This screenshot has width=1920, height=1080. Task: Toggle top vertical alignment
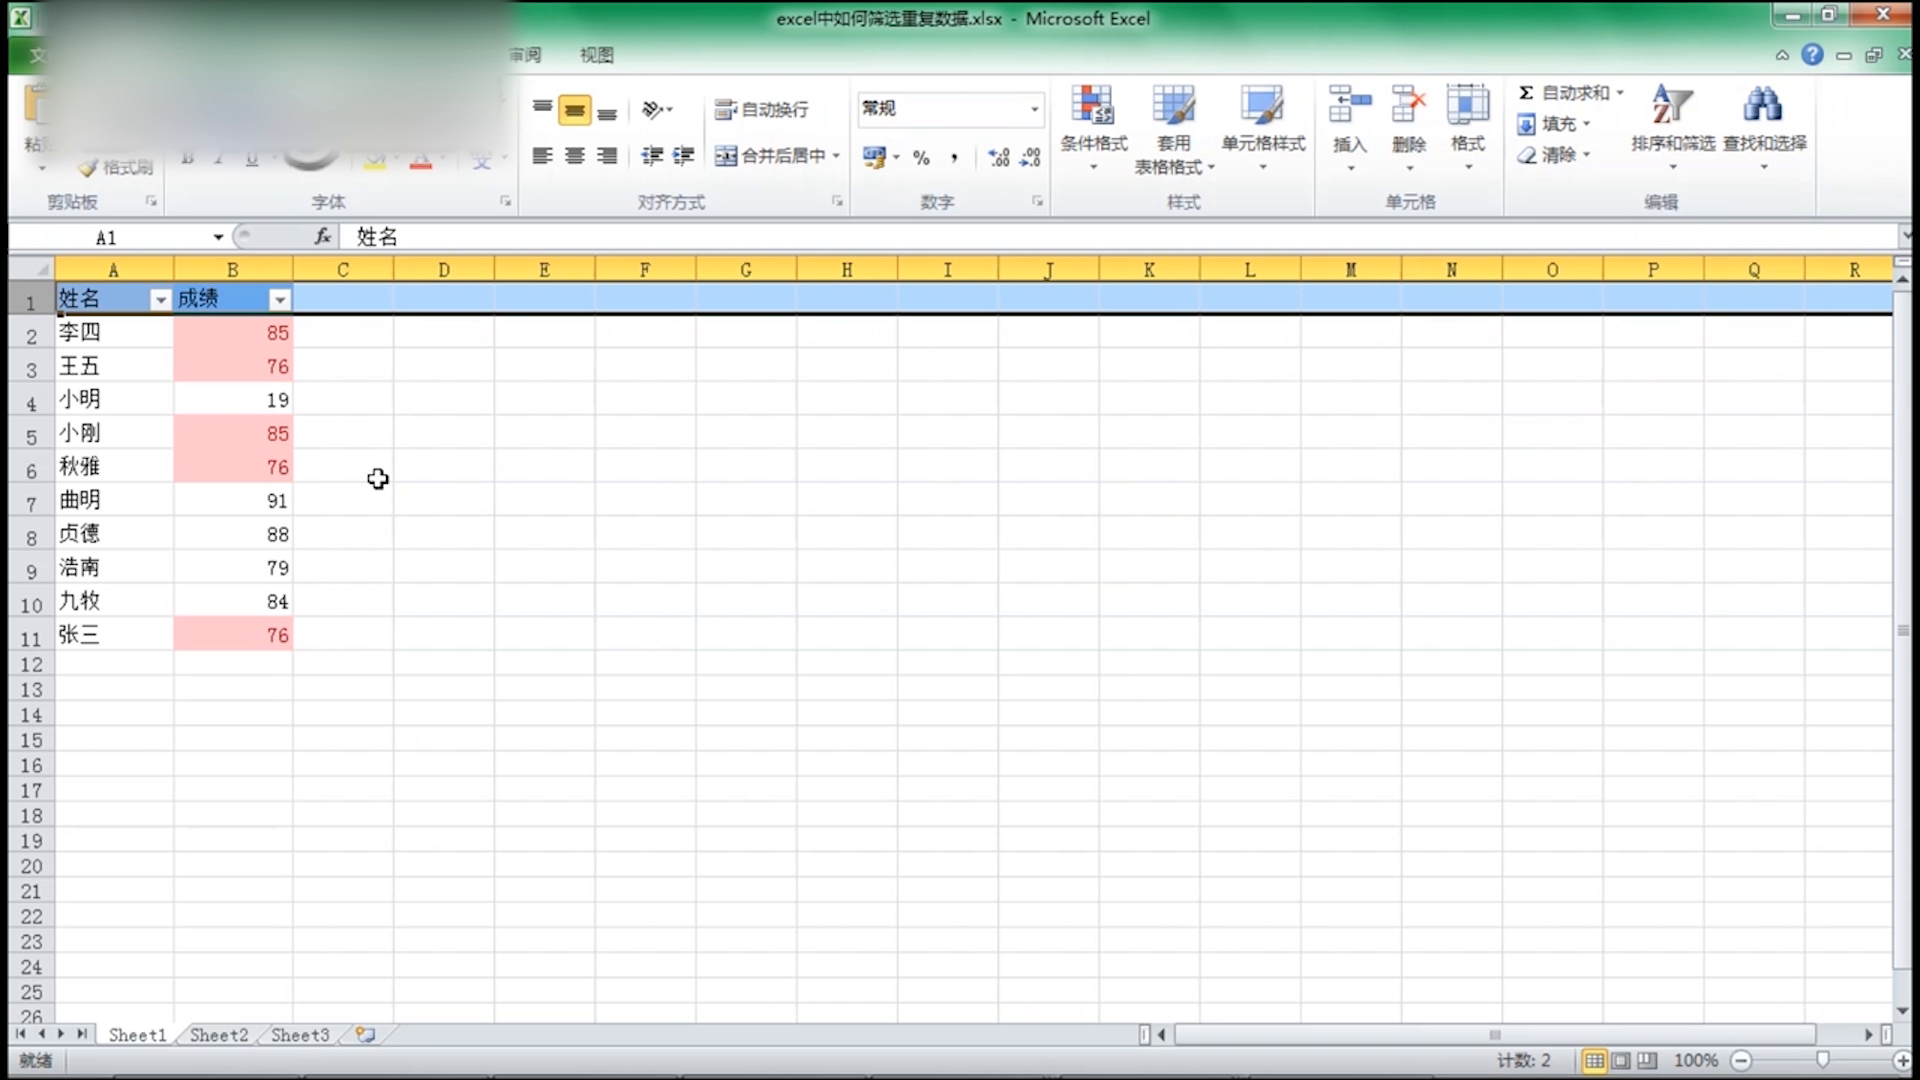pyautogui.click(x=542, y=108)
